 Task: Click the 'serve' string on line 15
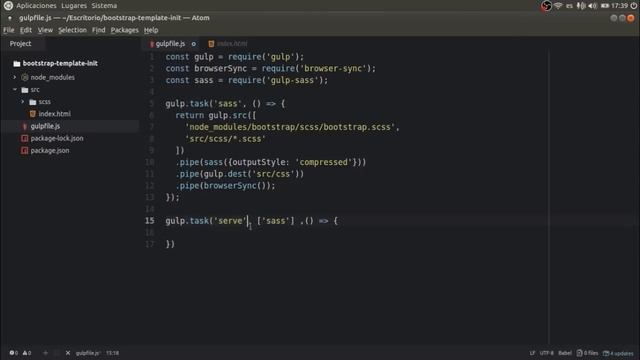230,221
